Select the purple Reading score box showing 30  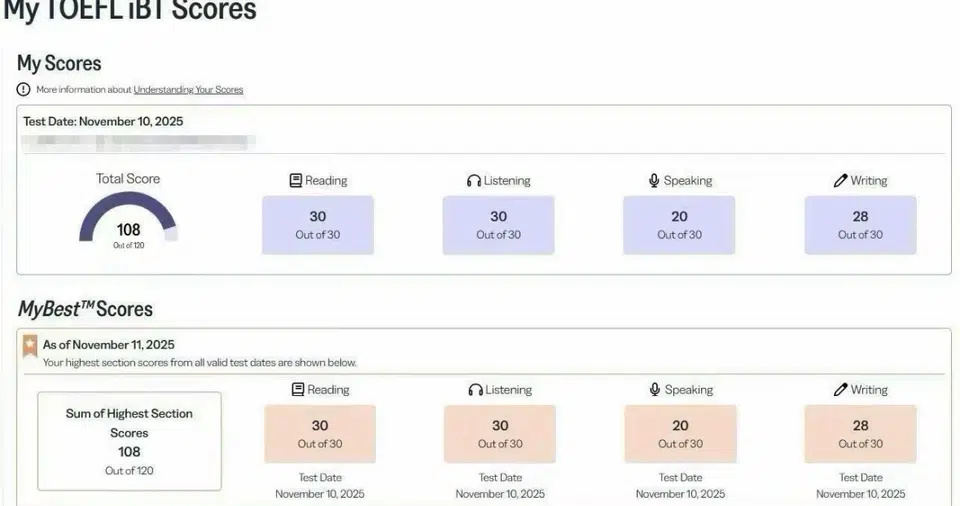[x=318, y=224]
